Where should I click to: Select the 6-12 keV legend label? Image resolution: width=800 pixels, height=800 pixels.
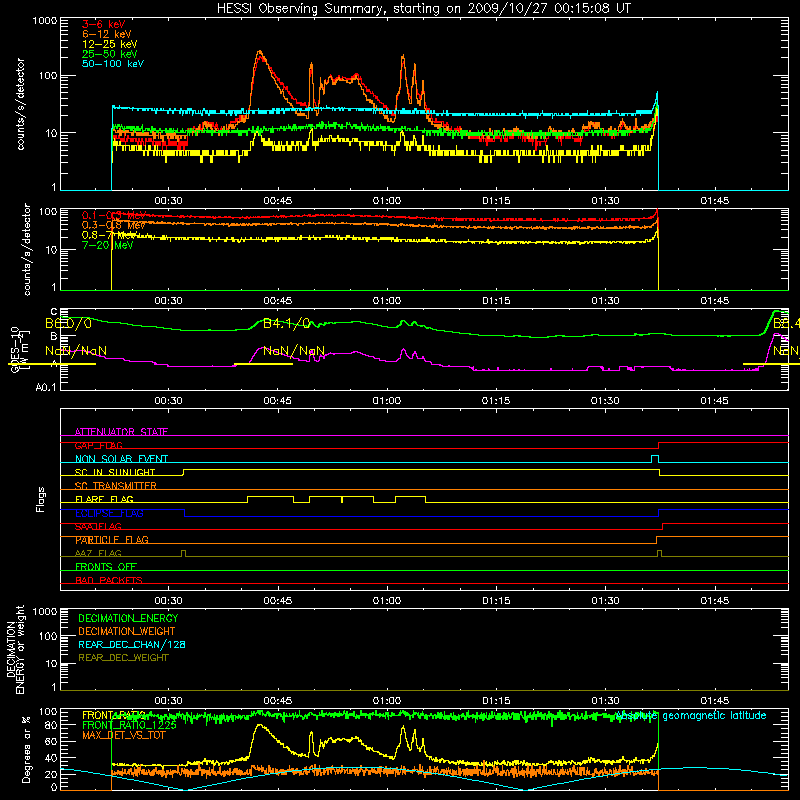click(x=107, y=34)
